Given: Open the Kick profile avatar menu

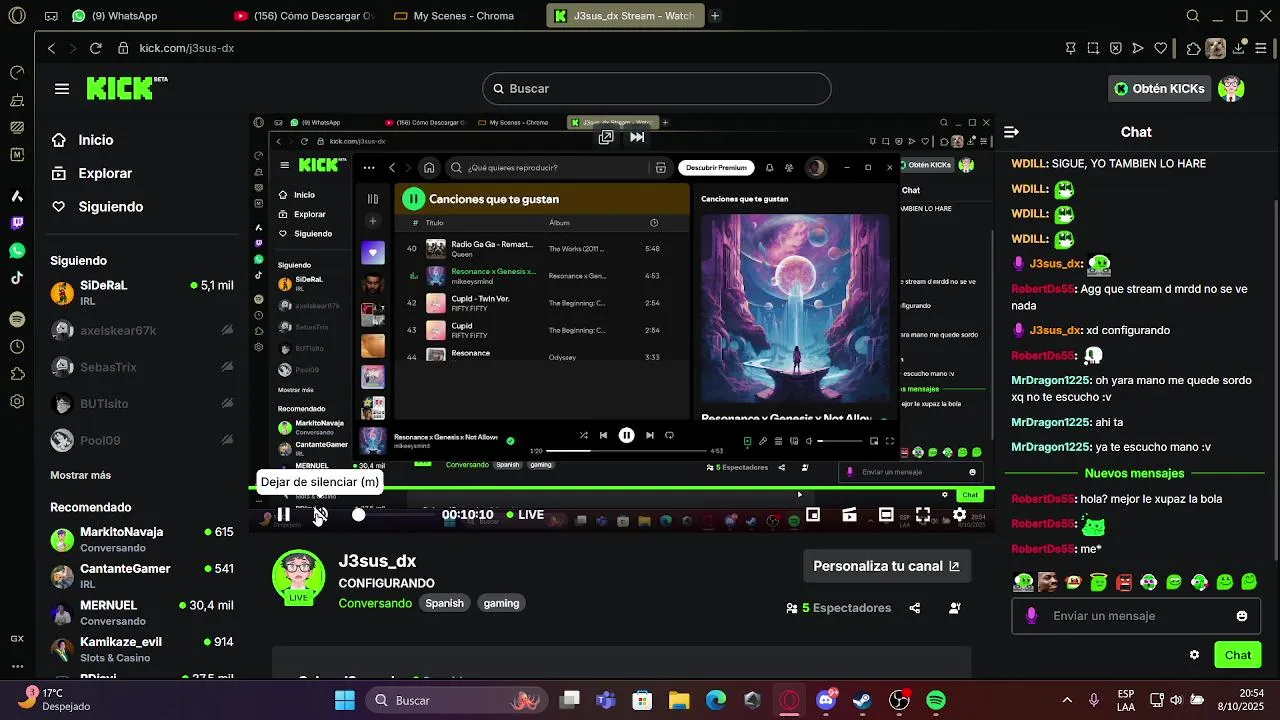Looking at the screenshot, I should pyautogui.click(x=1231, y=89).
